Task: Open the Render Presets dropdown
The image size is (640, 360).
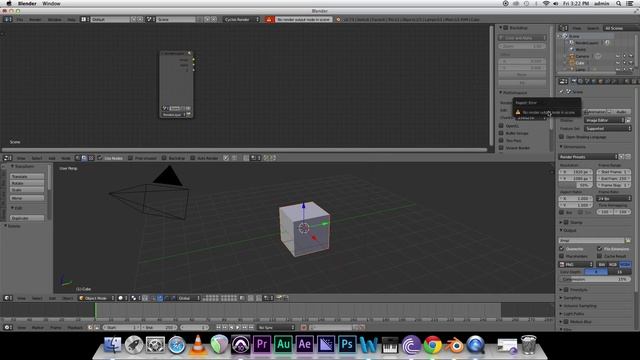Action: [588, 157]
